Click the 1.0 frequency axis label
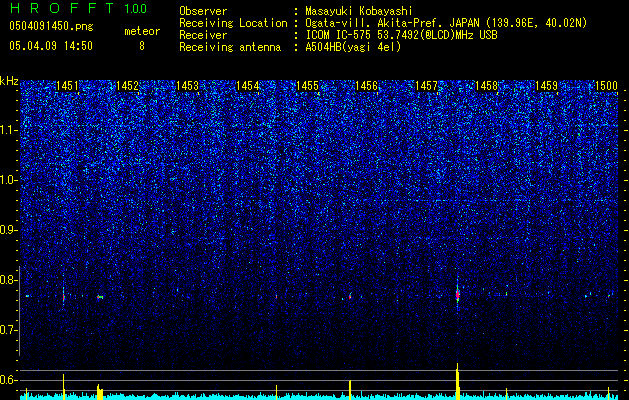The image size is (629, 400). [9, 180]
